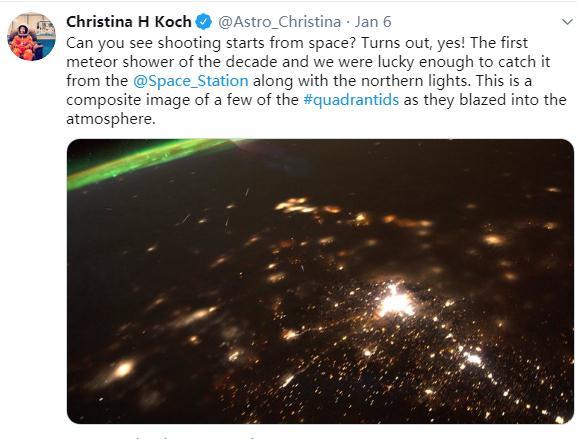Click the word "atmosphere." ending the tweet
Image resolution: width=577 pixels, height=439 pixels.
[x=111, y=119]
